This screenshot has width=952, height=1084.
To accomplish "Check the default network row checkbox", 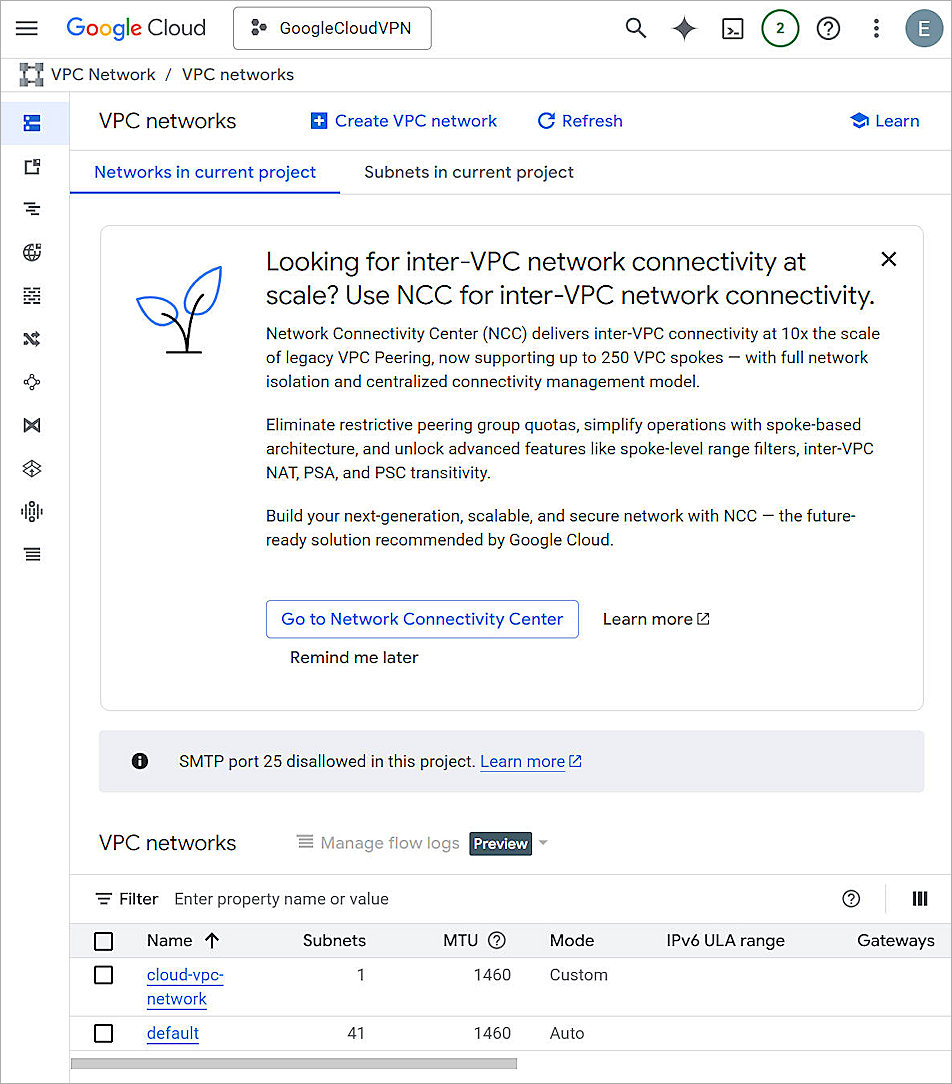I will (x=103, y=1033).
